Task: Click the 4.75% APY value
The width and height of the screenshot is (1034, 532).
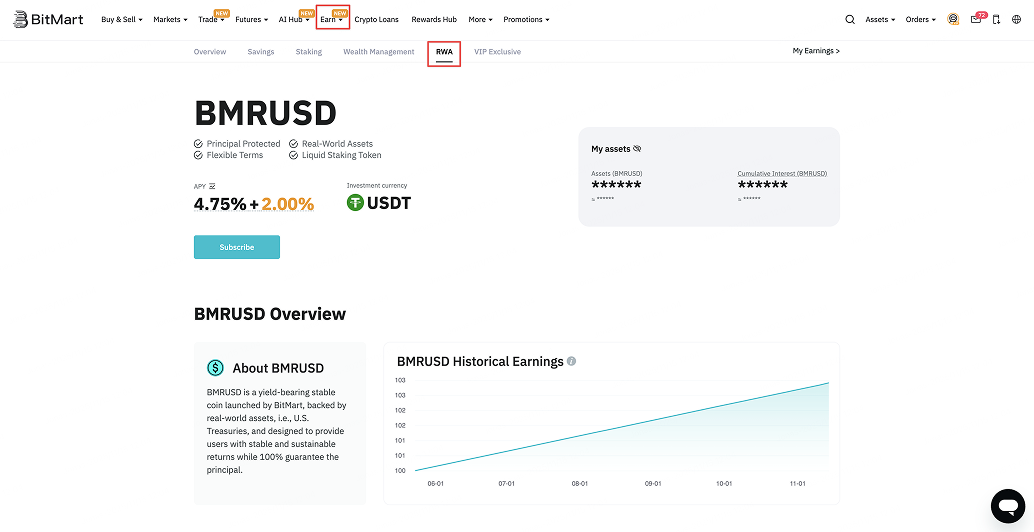Action: click(220, 204)
